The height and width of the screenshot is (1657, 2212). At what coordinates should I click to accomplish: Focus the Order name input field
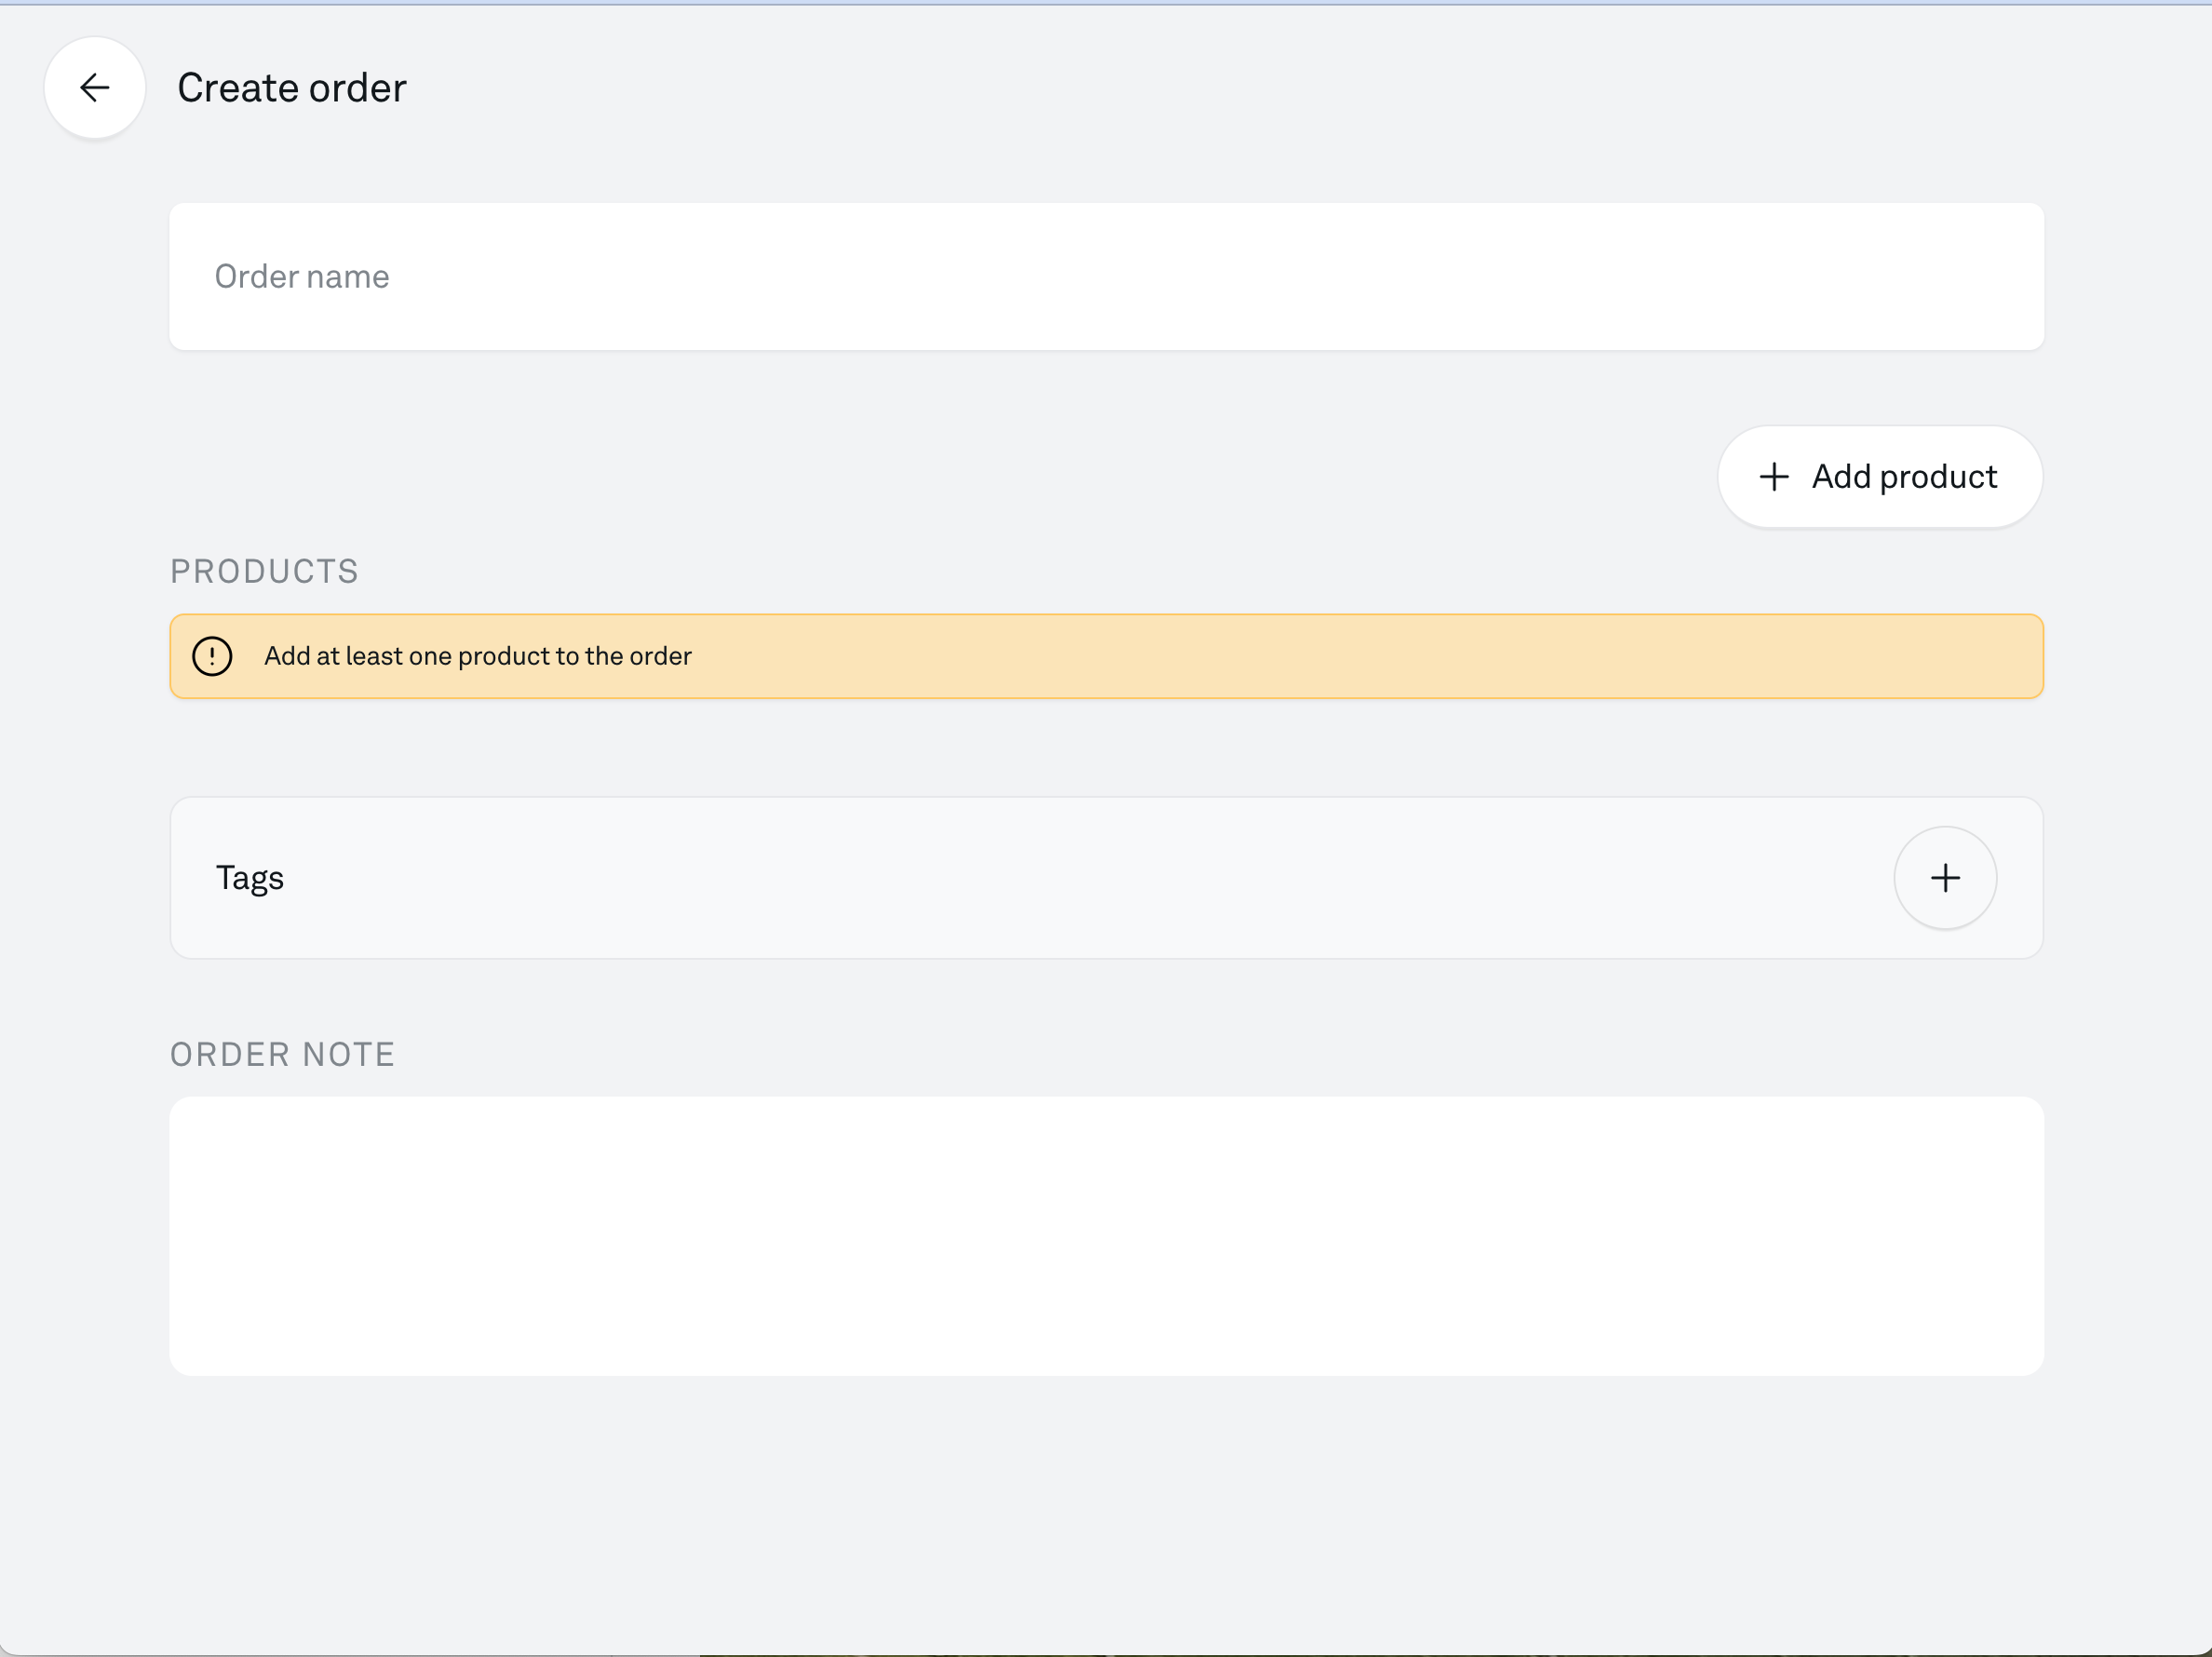coord(1105,277)
